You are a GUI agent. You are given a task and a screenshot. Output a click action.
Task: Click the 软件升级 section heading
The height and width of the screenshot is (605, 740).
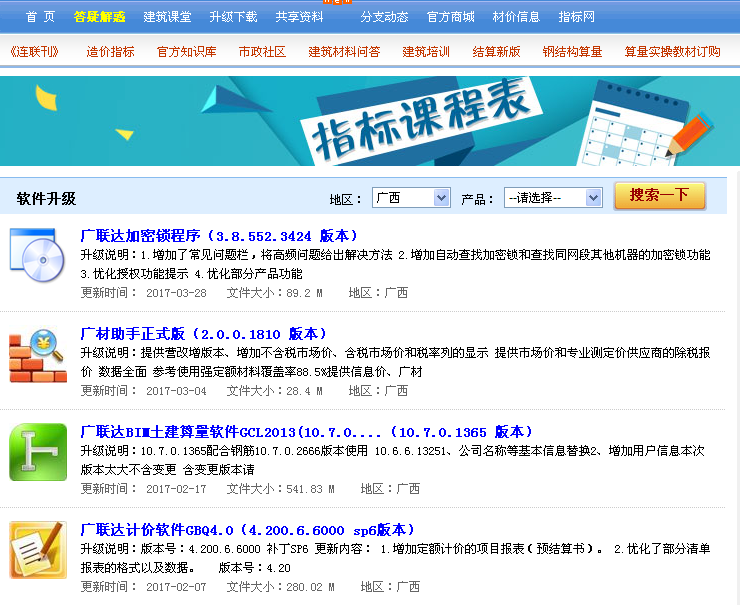46,198
